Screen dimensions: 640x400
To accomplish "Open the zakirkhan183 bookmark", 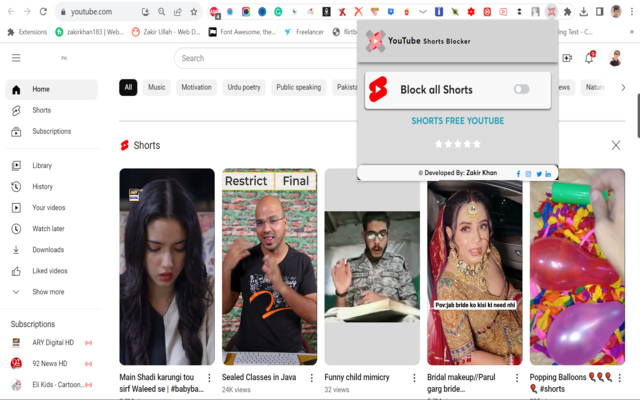I will pyautogui.click(x=89, y=32).
